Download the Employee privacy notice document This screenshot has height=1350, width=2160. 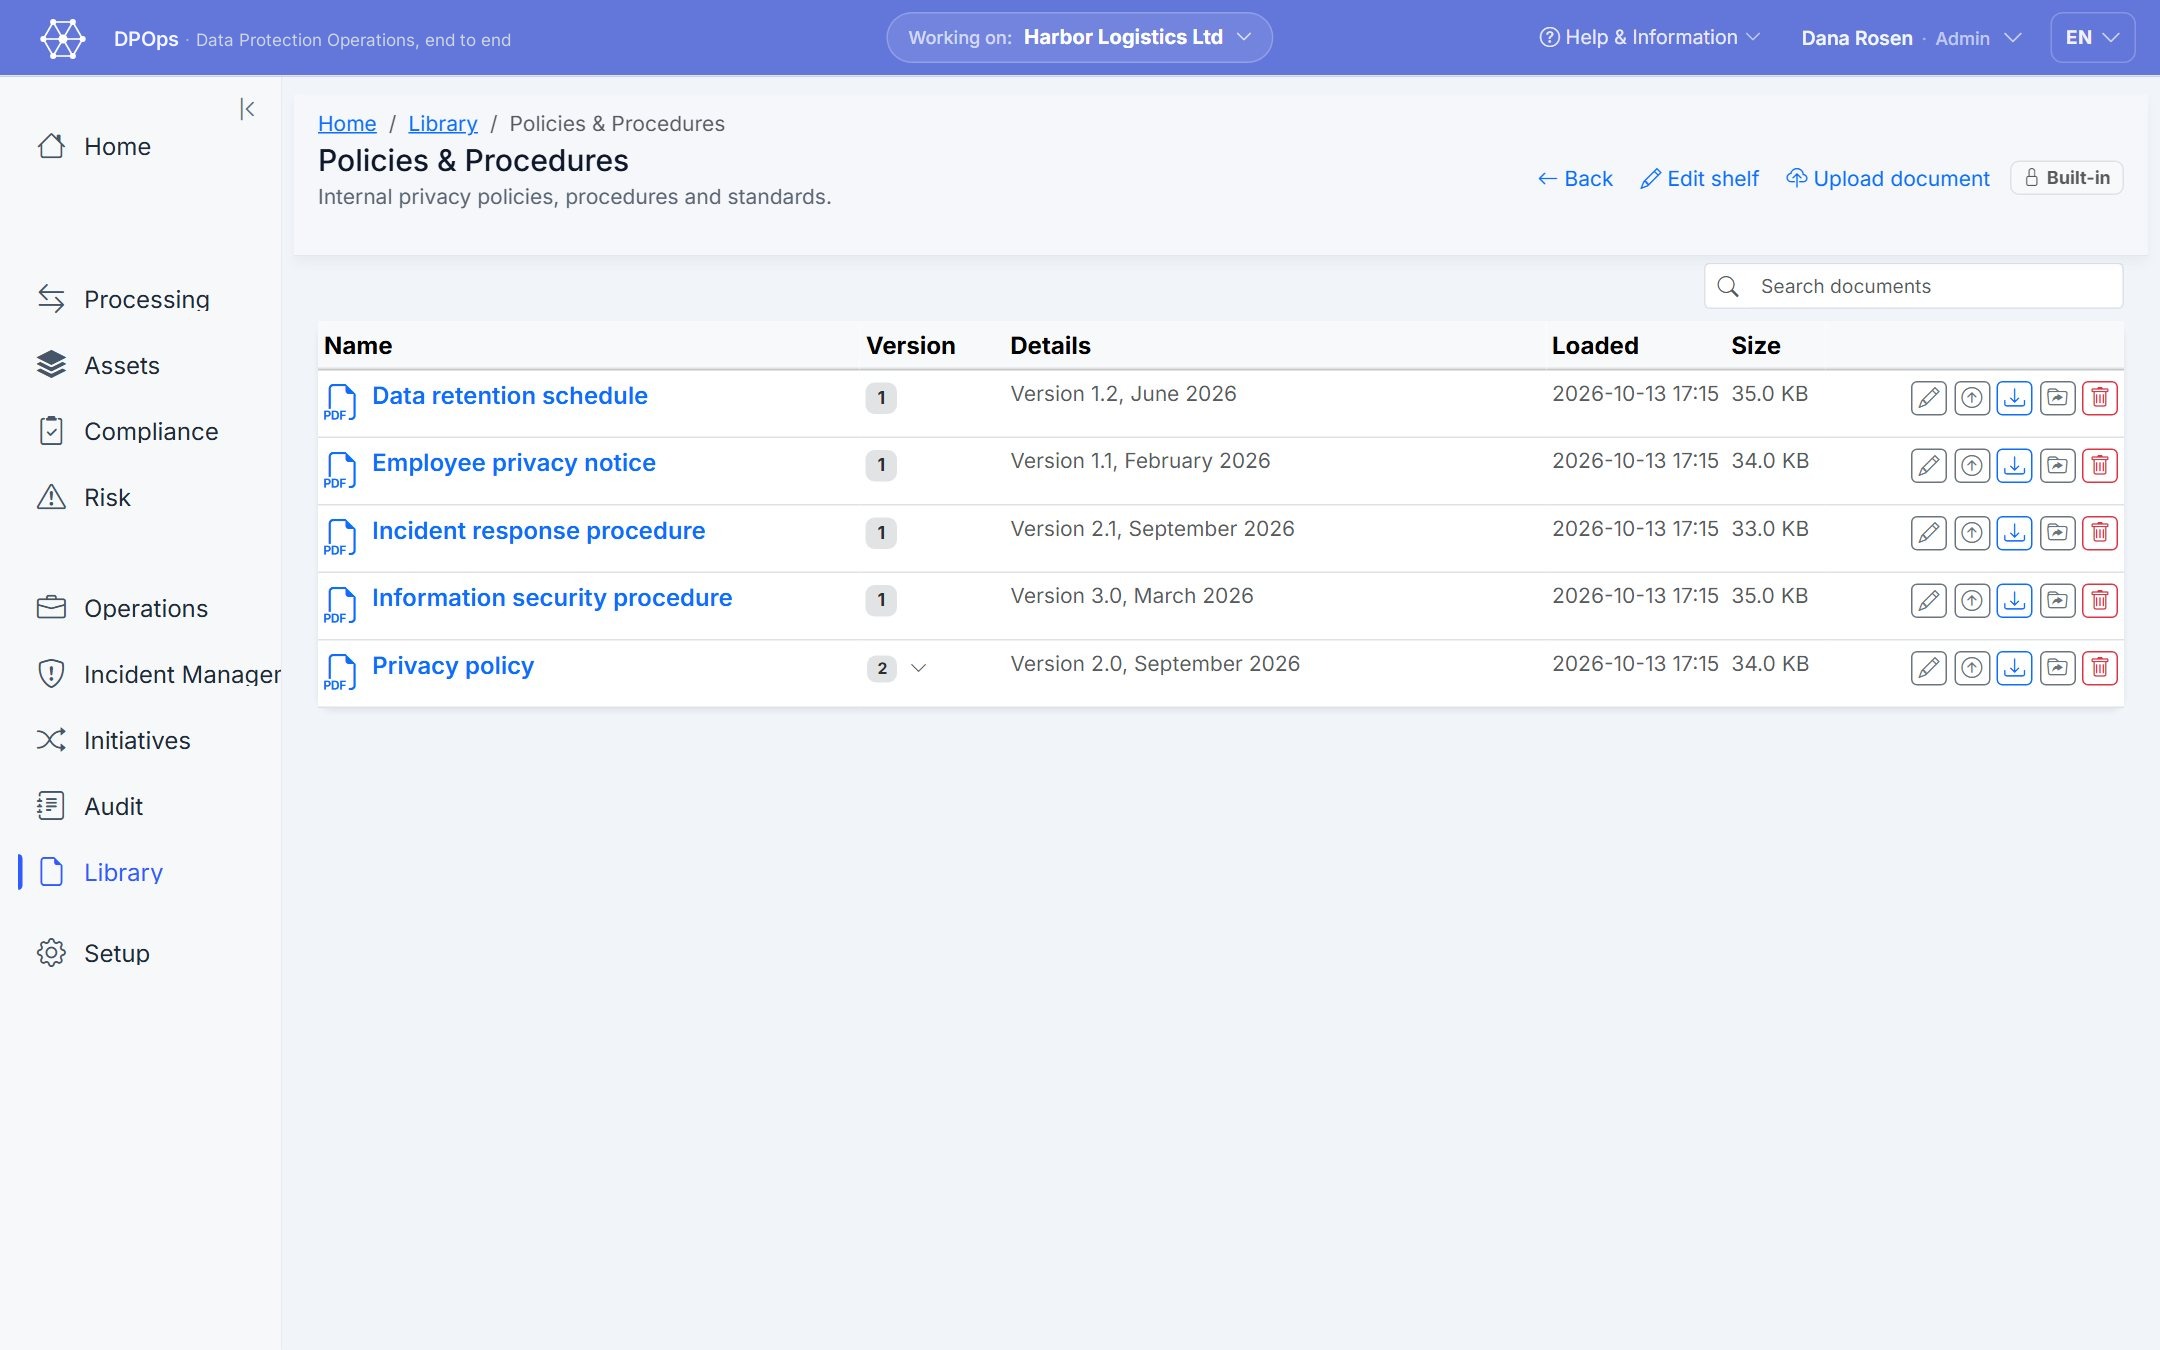pyautogui.click(x=2014, y=465)
